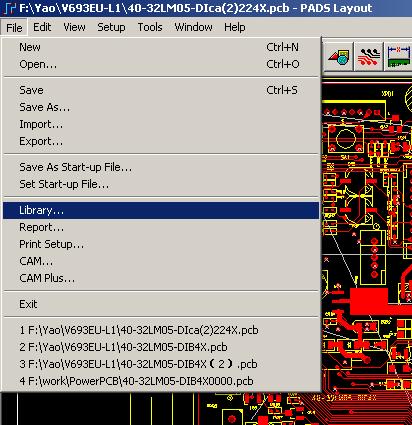Open the Drafting toolbar shapes icon

pyautogui.click(x=339, y=56)
